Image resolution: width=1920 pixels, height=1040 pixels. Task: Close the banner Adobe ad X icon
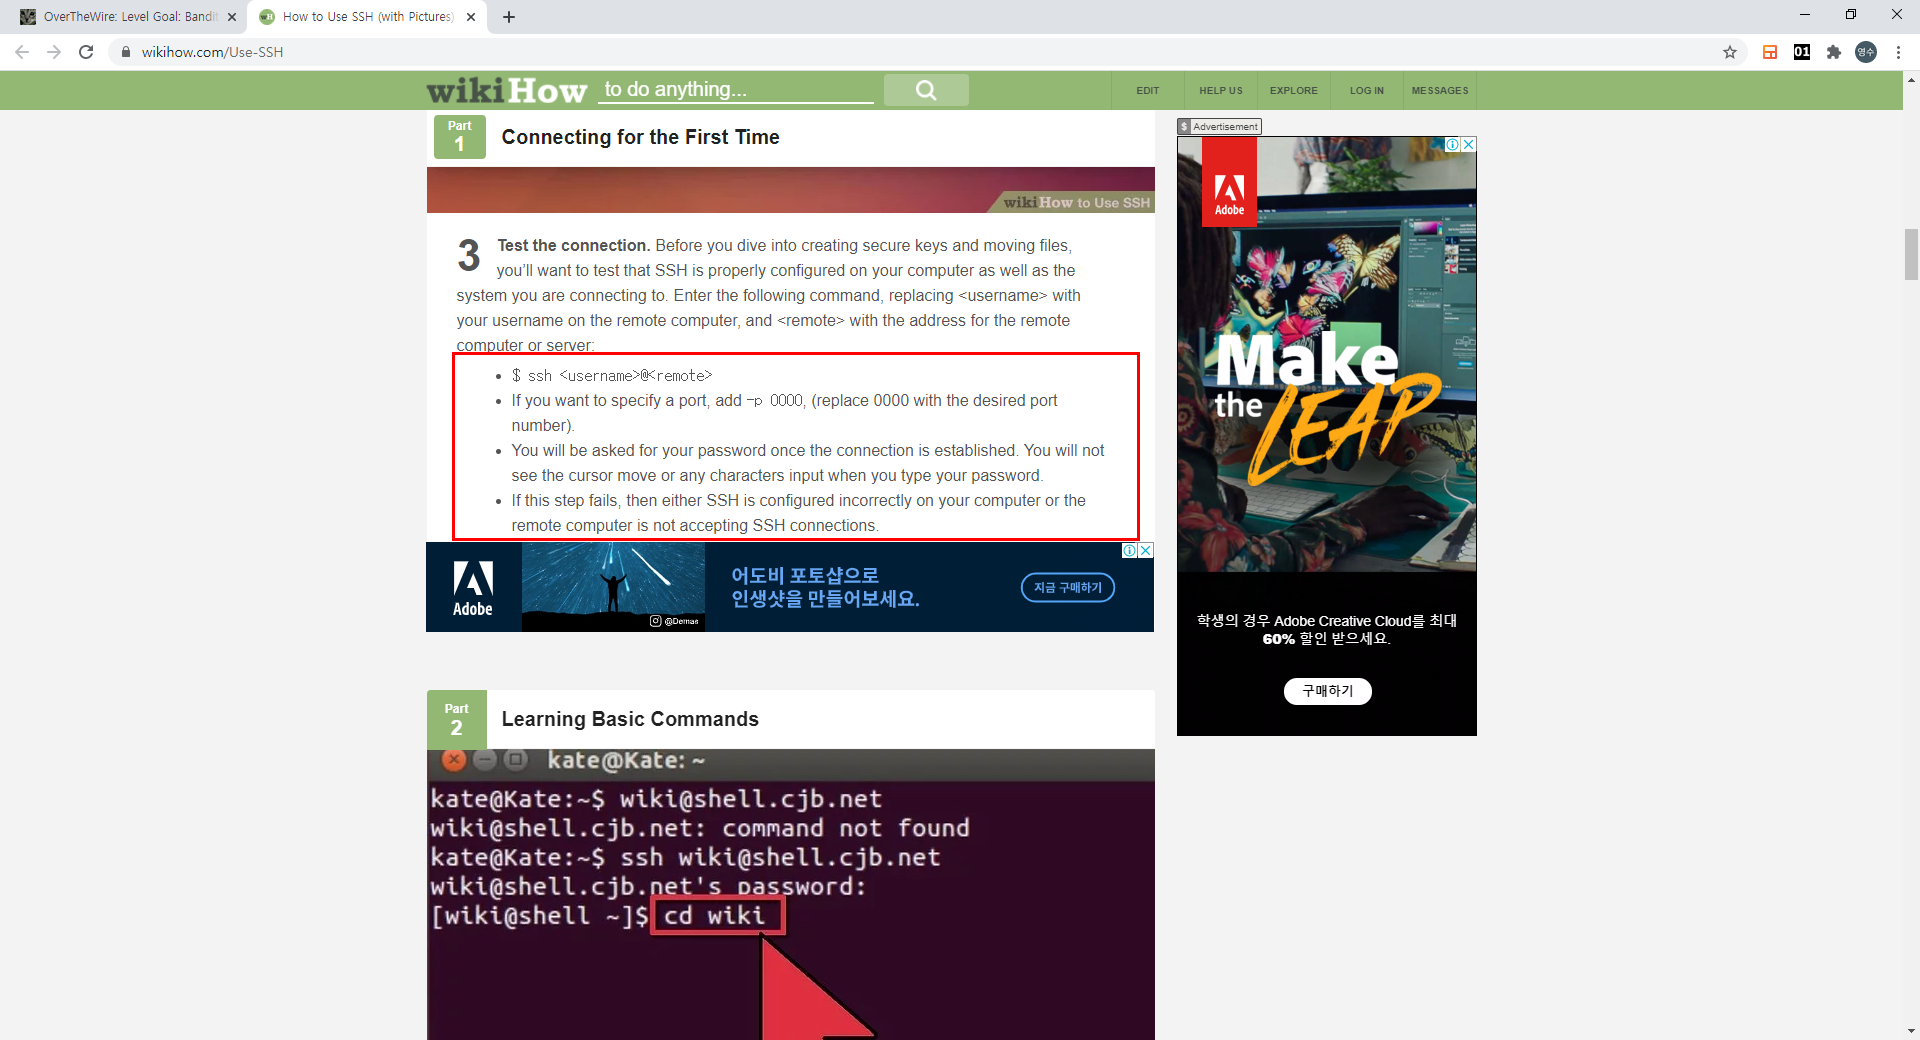(x=1146, y=551)
